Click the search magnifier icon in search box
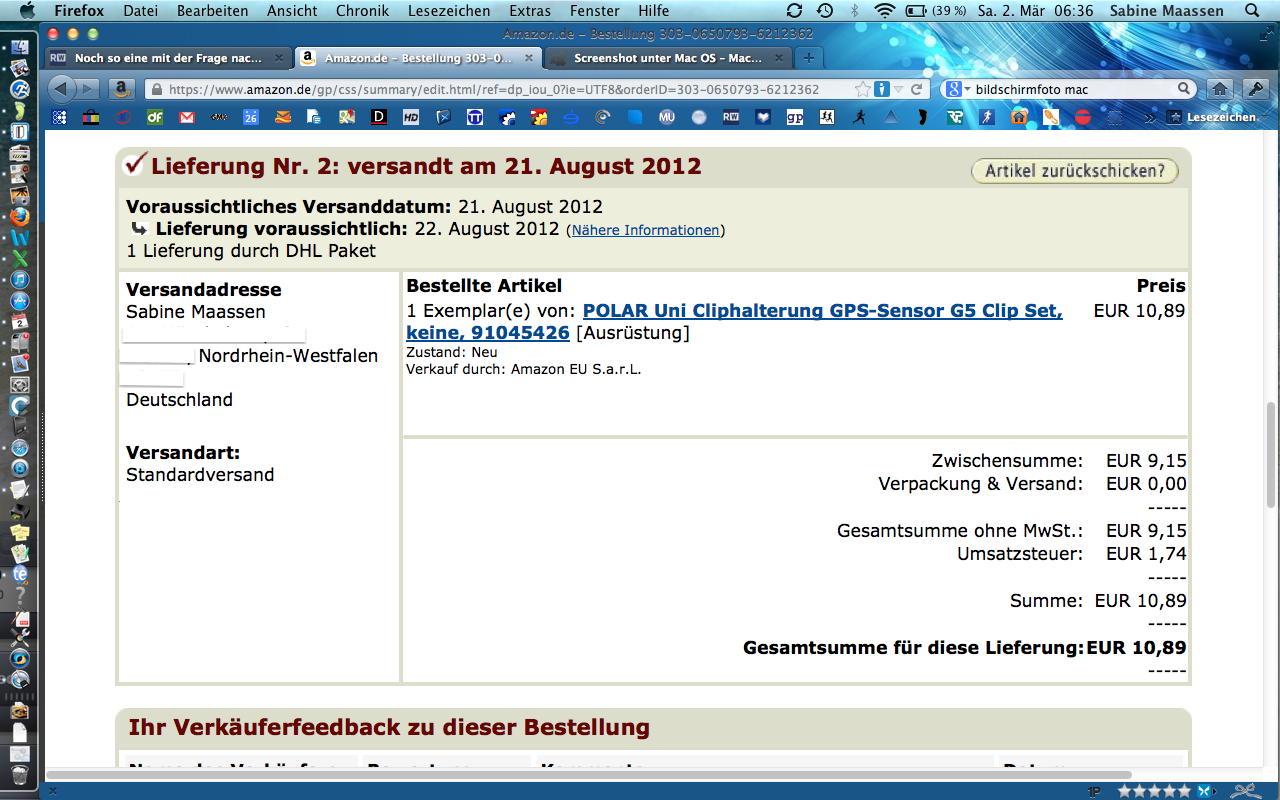Screen dimensions: 1280x800 pyautogui.click(x=1183, y=89)
